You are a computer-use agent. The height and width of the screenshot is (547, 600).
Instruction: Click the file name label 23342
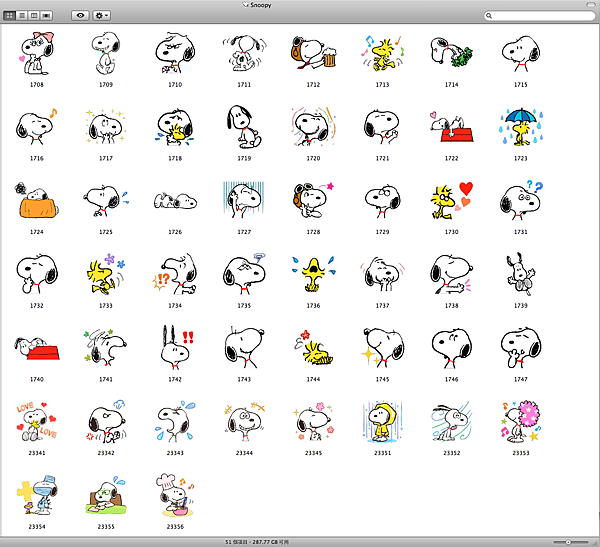(106, 453)
